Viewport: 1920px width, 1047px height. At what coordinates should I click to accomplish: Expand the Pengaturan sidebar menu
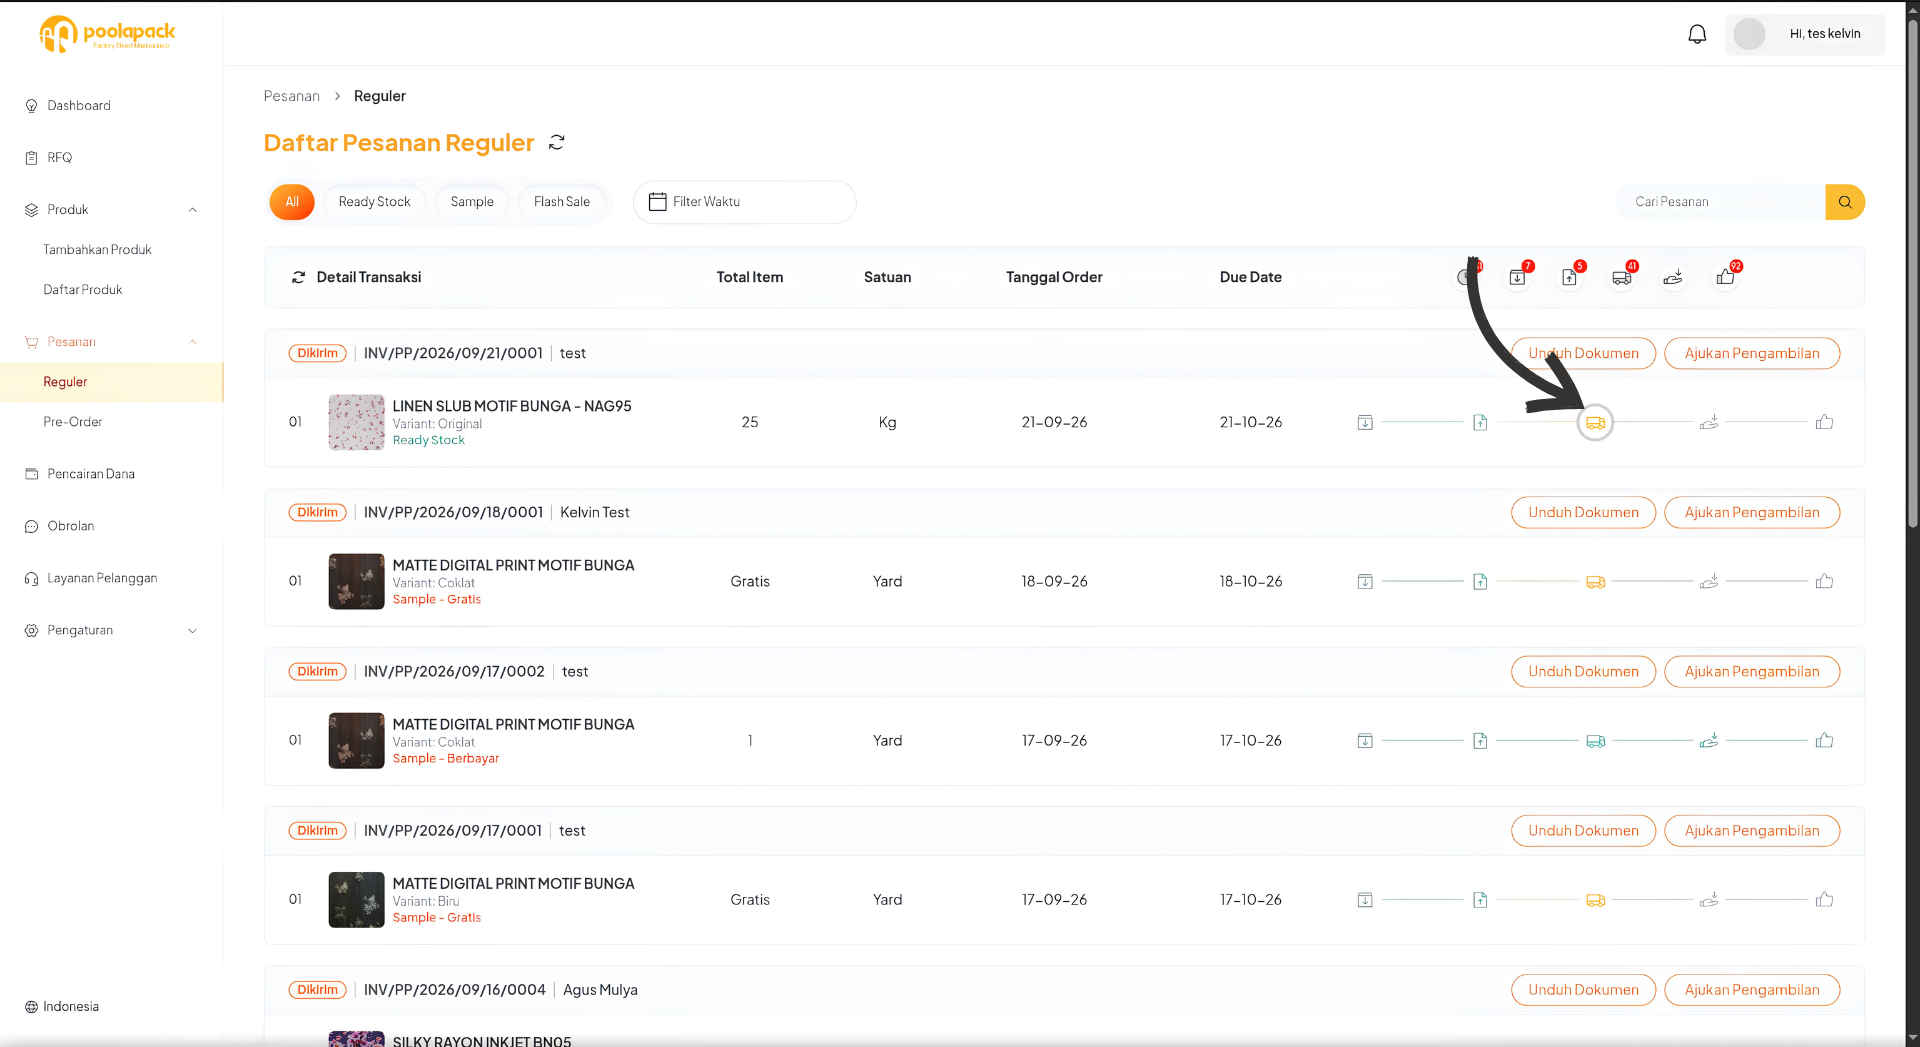(193, 631)
